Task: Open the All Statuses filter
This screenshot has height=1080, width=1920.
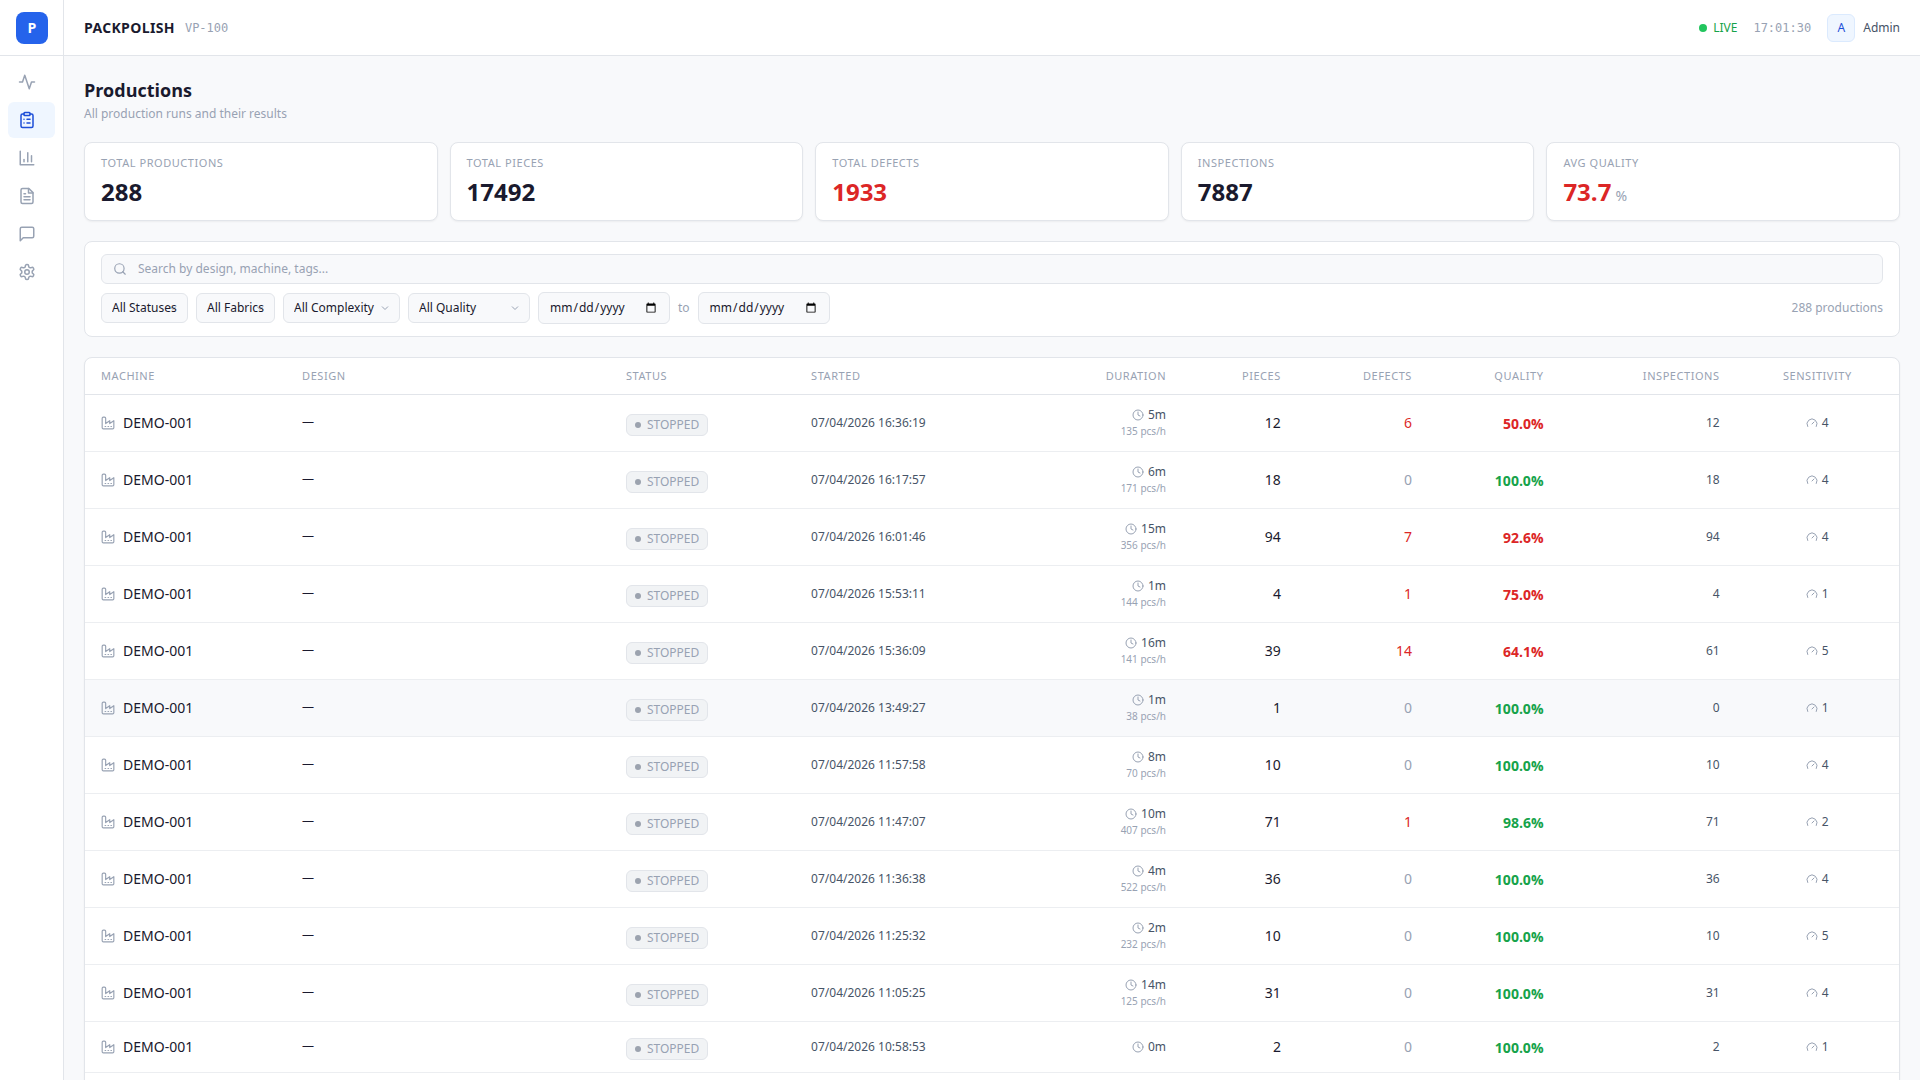Action: [144, 308]
